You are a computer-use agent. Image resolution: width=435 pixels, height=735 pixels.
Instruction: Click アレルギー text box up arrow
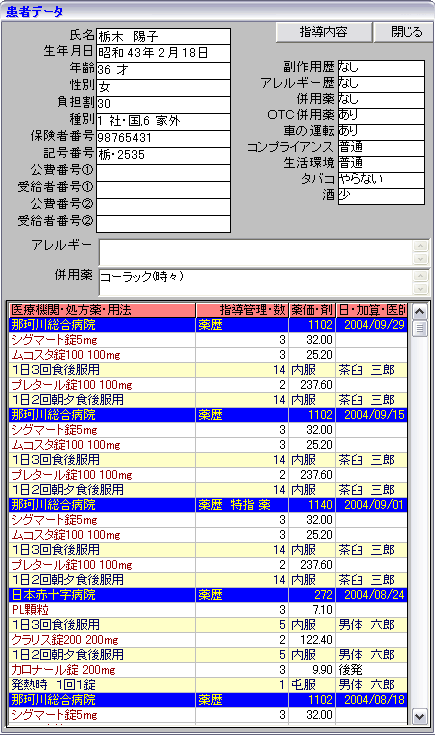pos(420,246)
